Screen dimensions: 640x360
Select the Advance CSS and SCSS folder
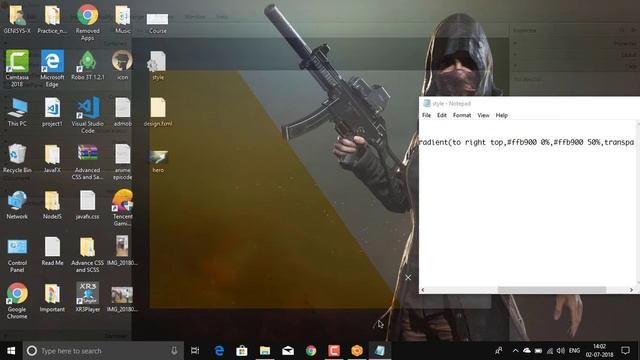click(87, 254)
